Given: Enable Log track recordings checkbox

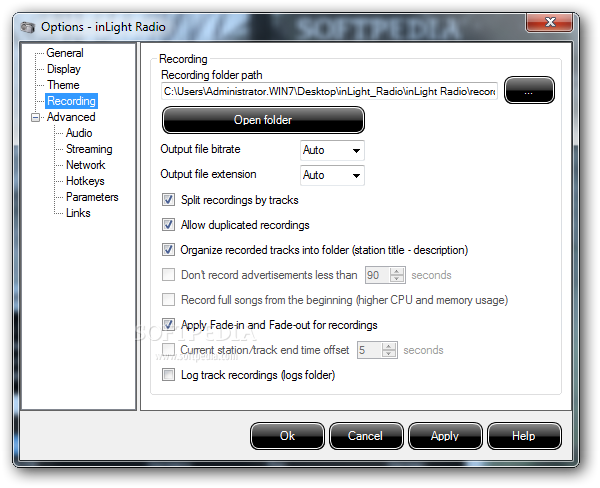Looking at the screenshot, I should [x=168, y=375].
